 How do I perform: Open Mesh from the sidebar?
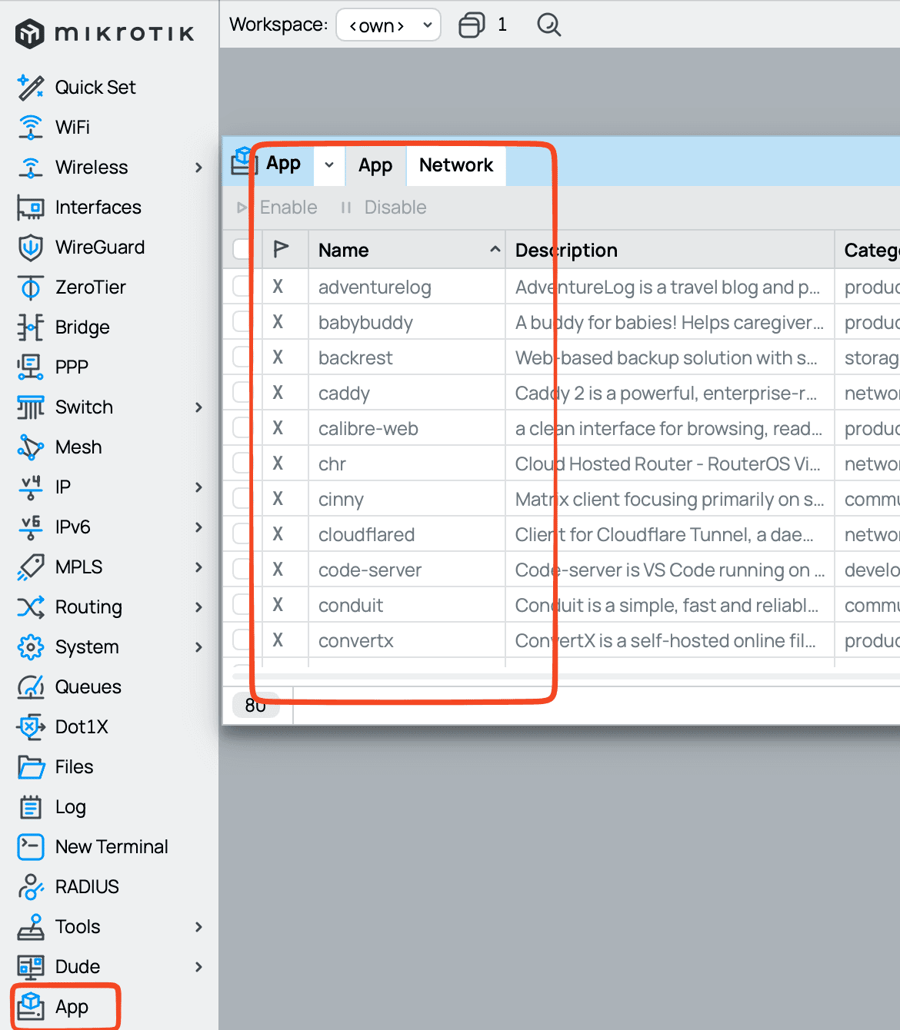tap(59, 447)
